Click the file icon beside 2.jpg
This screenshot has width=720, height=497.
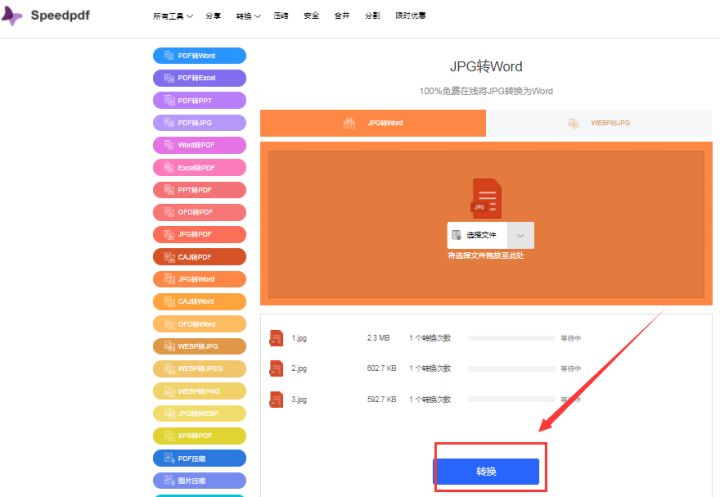[x=276, y=368]
